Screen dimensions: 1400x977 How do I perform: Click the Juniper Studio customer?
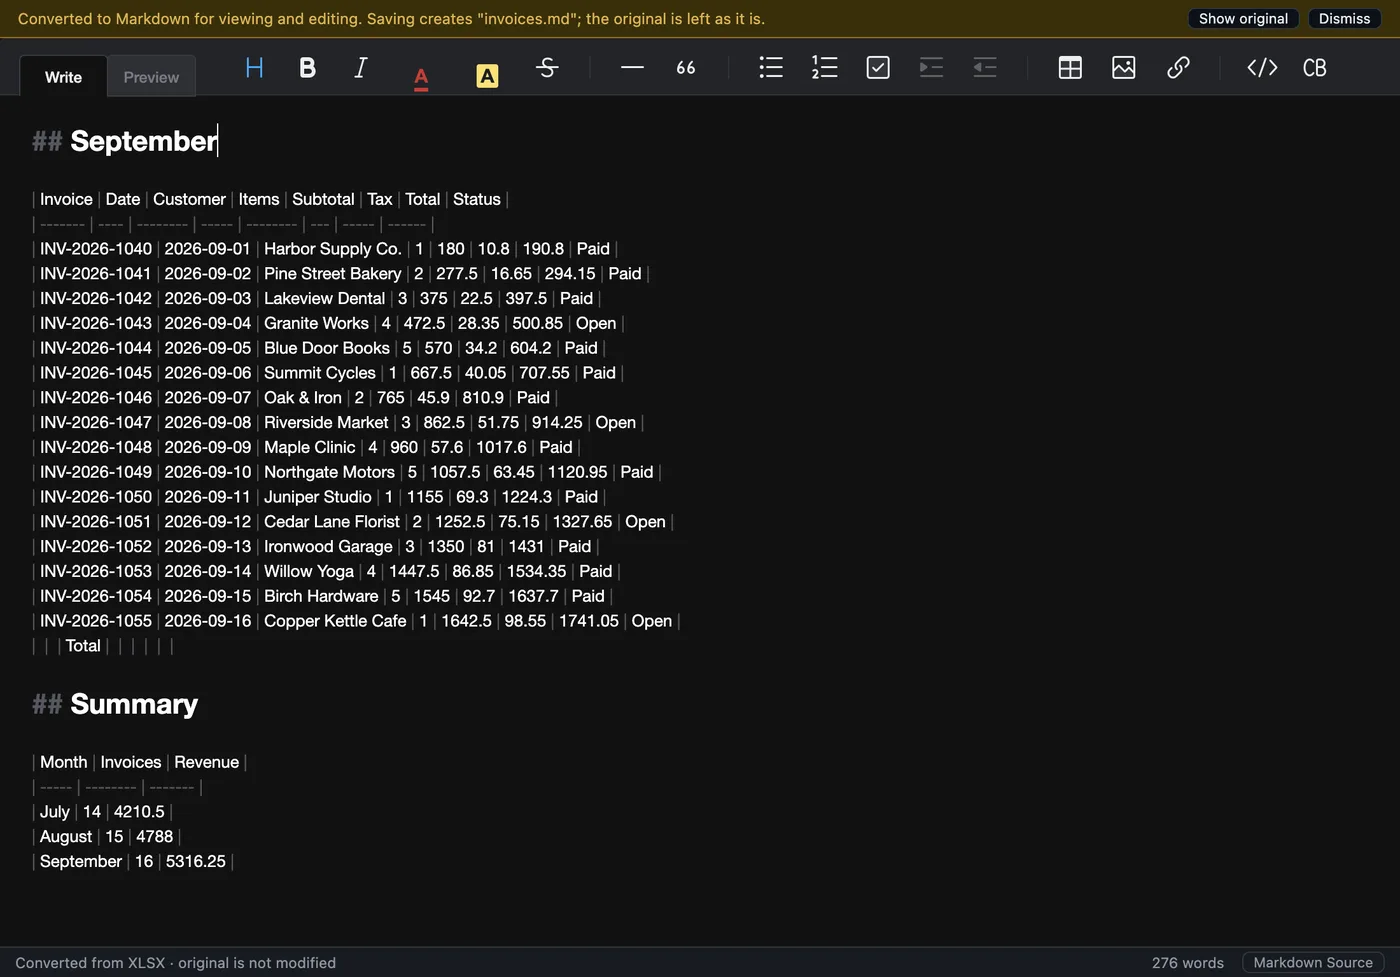[318, 497]
